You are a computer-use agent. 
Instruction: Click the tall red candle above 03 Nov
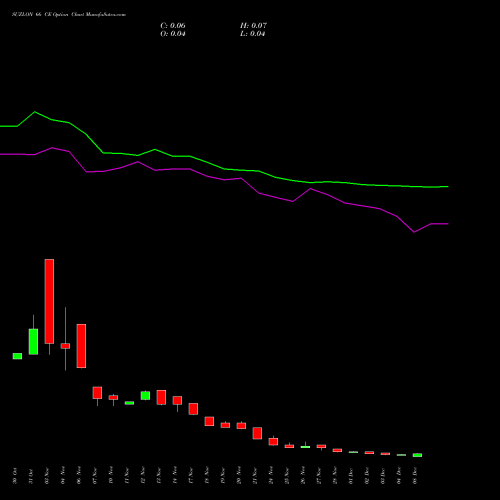click(x=49, y=301)
